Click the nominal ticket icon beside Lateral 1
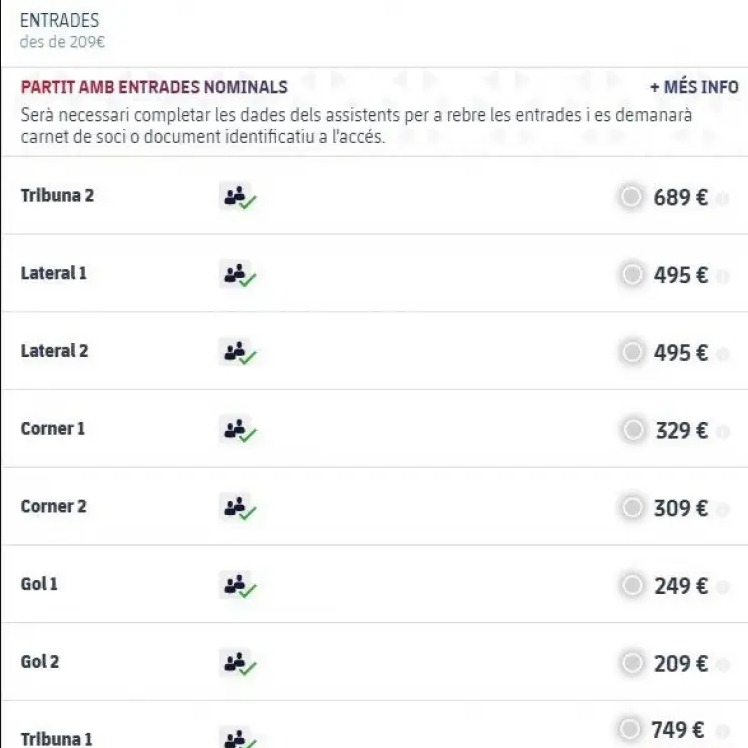748x748 pixels. (x=239, y=274)
